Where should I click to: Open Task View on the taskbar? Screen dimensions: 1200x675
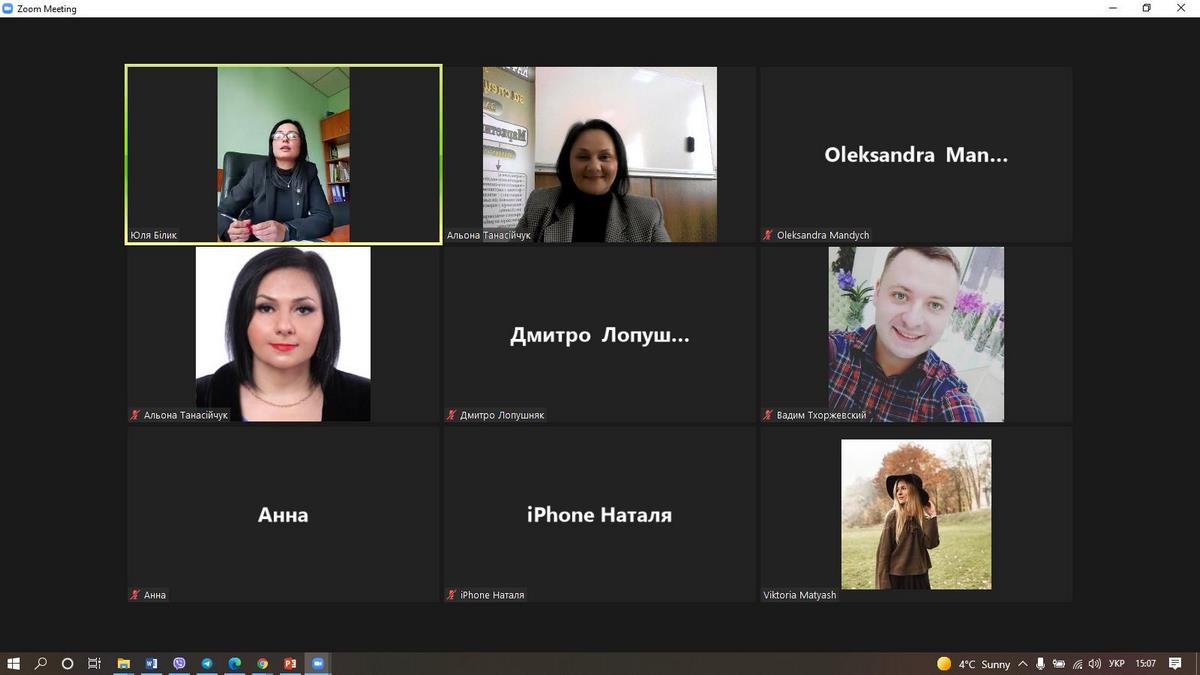(94, 663)
